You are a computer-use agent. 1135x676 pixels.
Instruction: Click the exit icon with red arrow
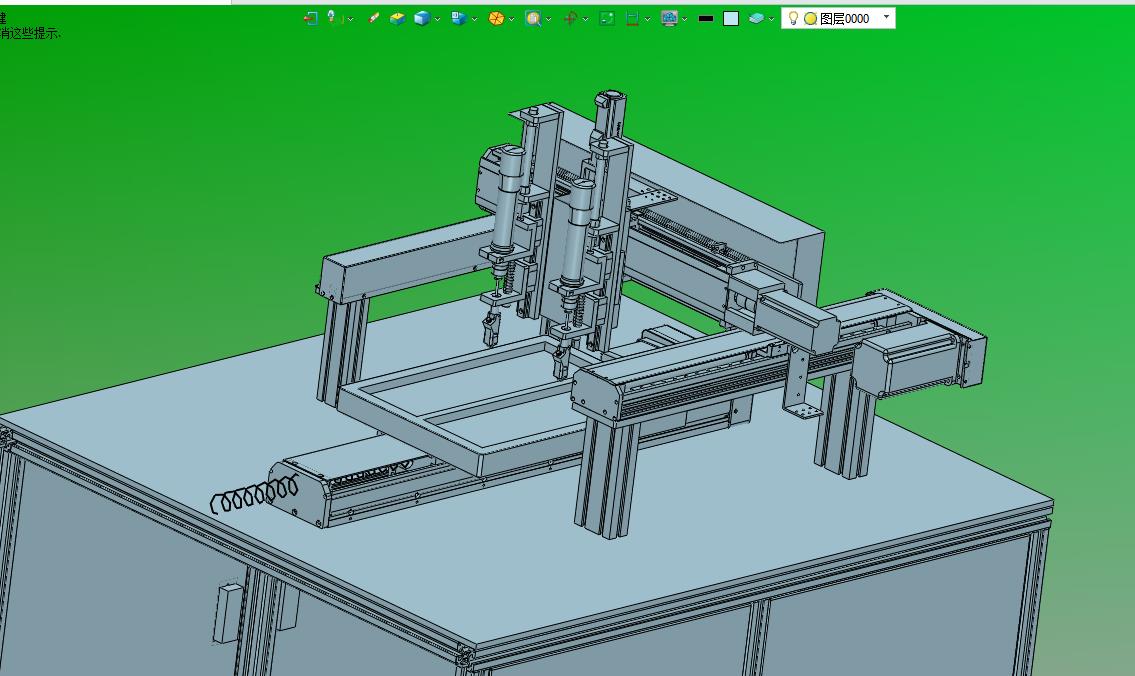pos(310,18)
